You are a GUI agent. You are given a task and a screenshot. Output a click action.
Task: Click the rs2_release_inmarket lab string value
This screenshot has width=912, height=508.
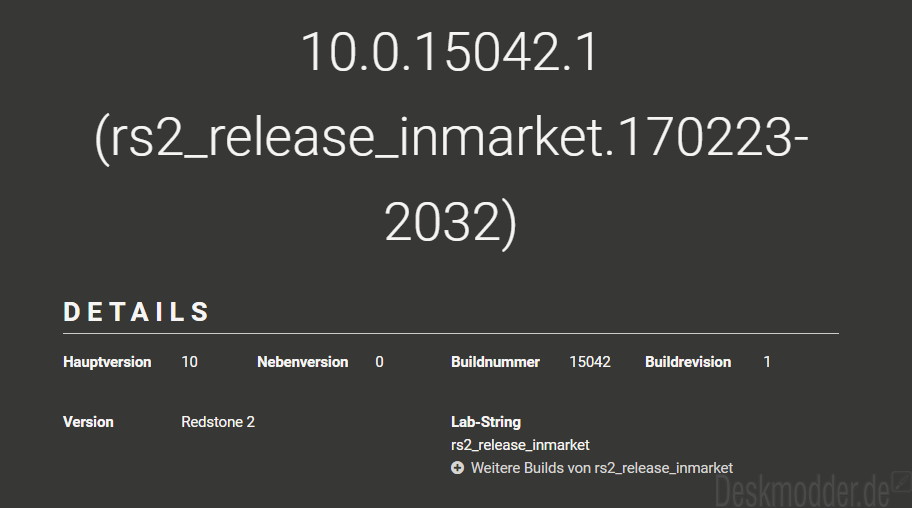click(x=520, y=445)
